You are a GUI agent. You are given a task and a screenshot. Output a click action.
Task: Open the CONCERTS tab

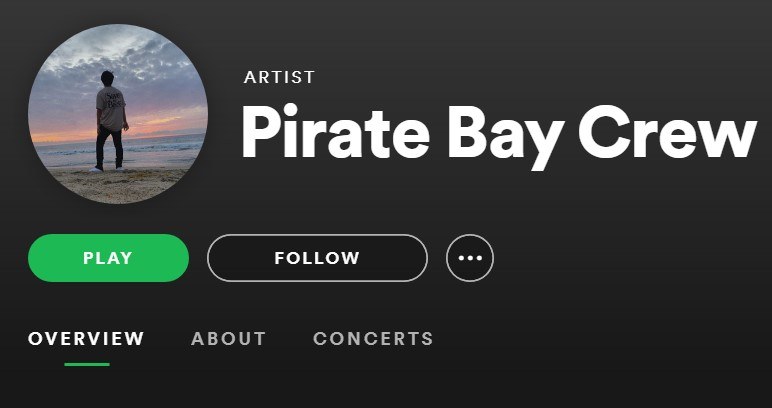(373, 339)
